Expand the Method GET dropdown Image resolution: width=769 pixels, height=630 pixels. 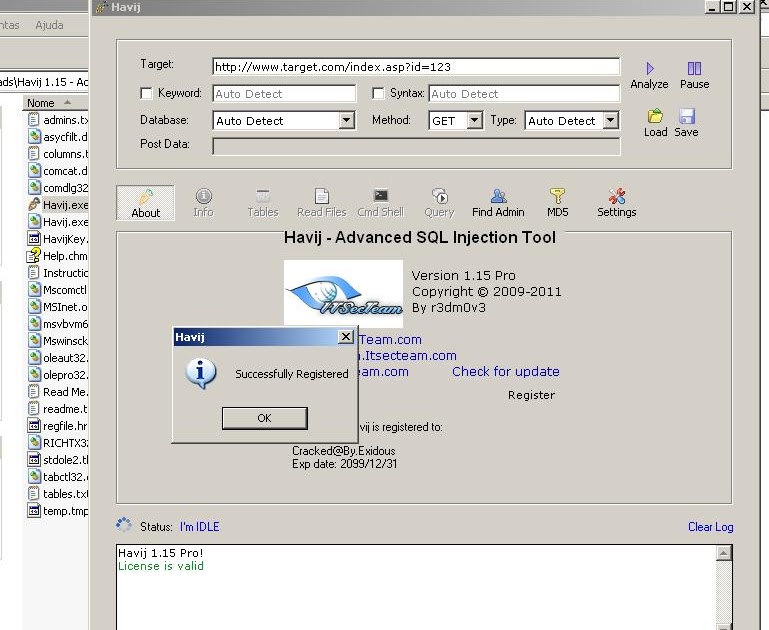click(474, 120)
